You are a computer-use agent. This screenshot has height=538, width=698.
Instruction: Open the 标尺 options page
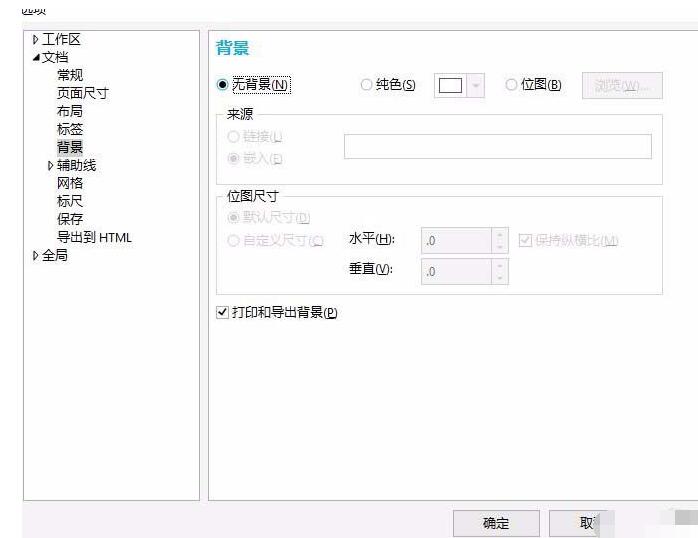[70, 201]
